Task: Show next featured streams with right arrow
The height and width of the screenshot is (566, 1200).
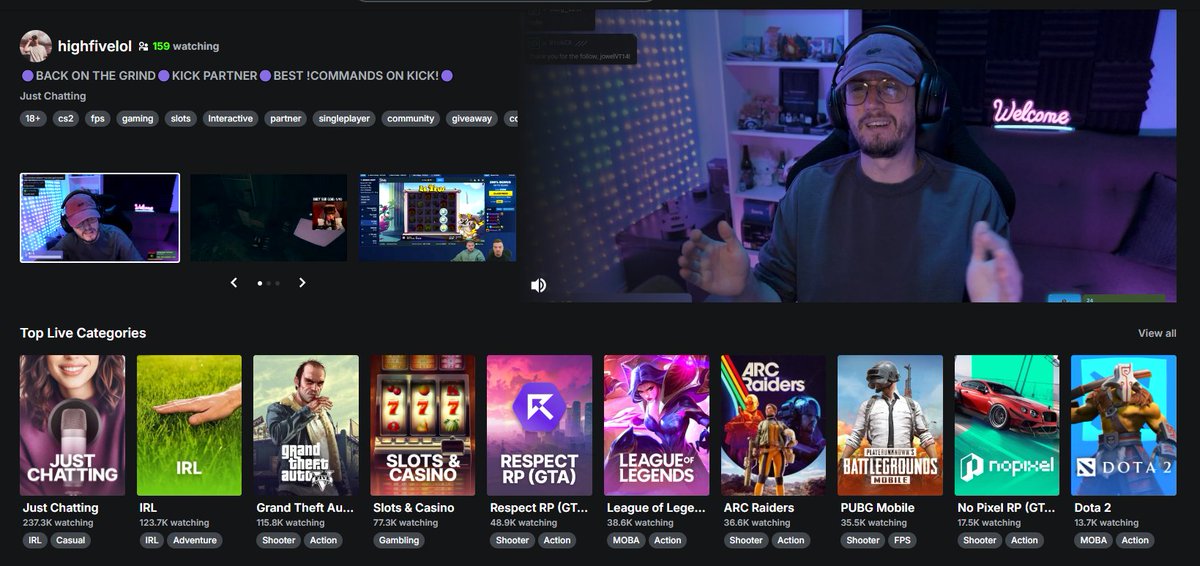Action: point(302,283)
